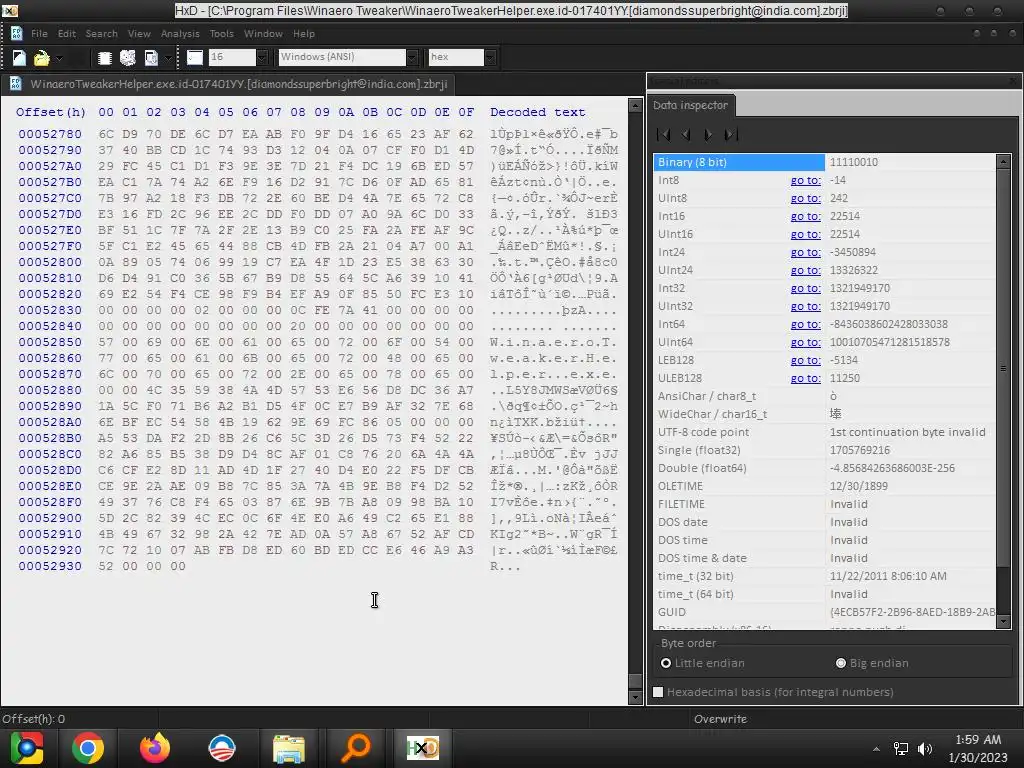Open the Search menu
The width and height of the screenshot is (1024, 768).
tap(101, 33)
